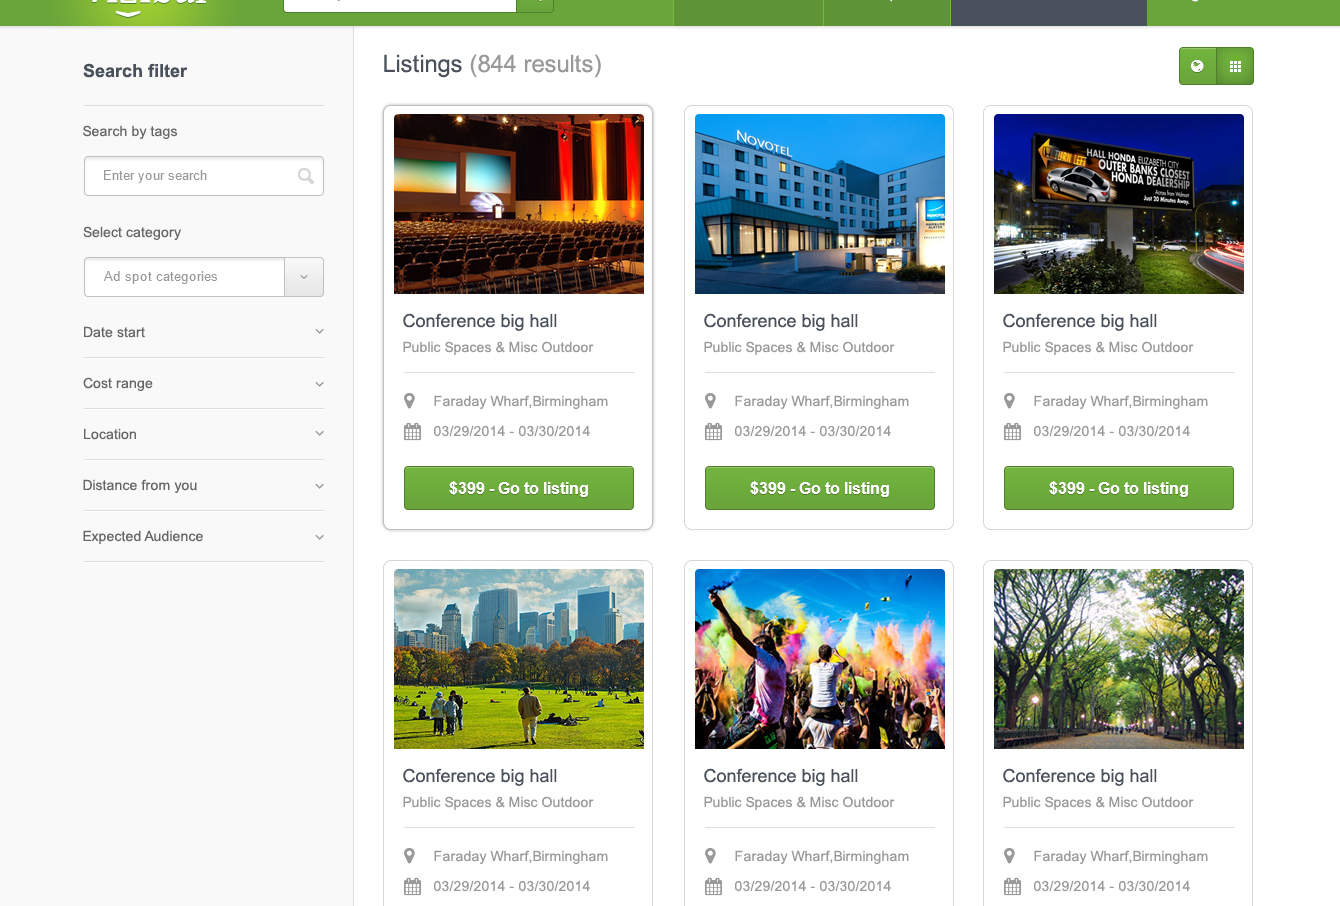The width and height of the screenshot is (1340, 906).
Task: Click Conference big hall title under auditorium photo
Action: pyautogui.click(x=480, y=321)
